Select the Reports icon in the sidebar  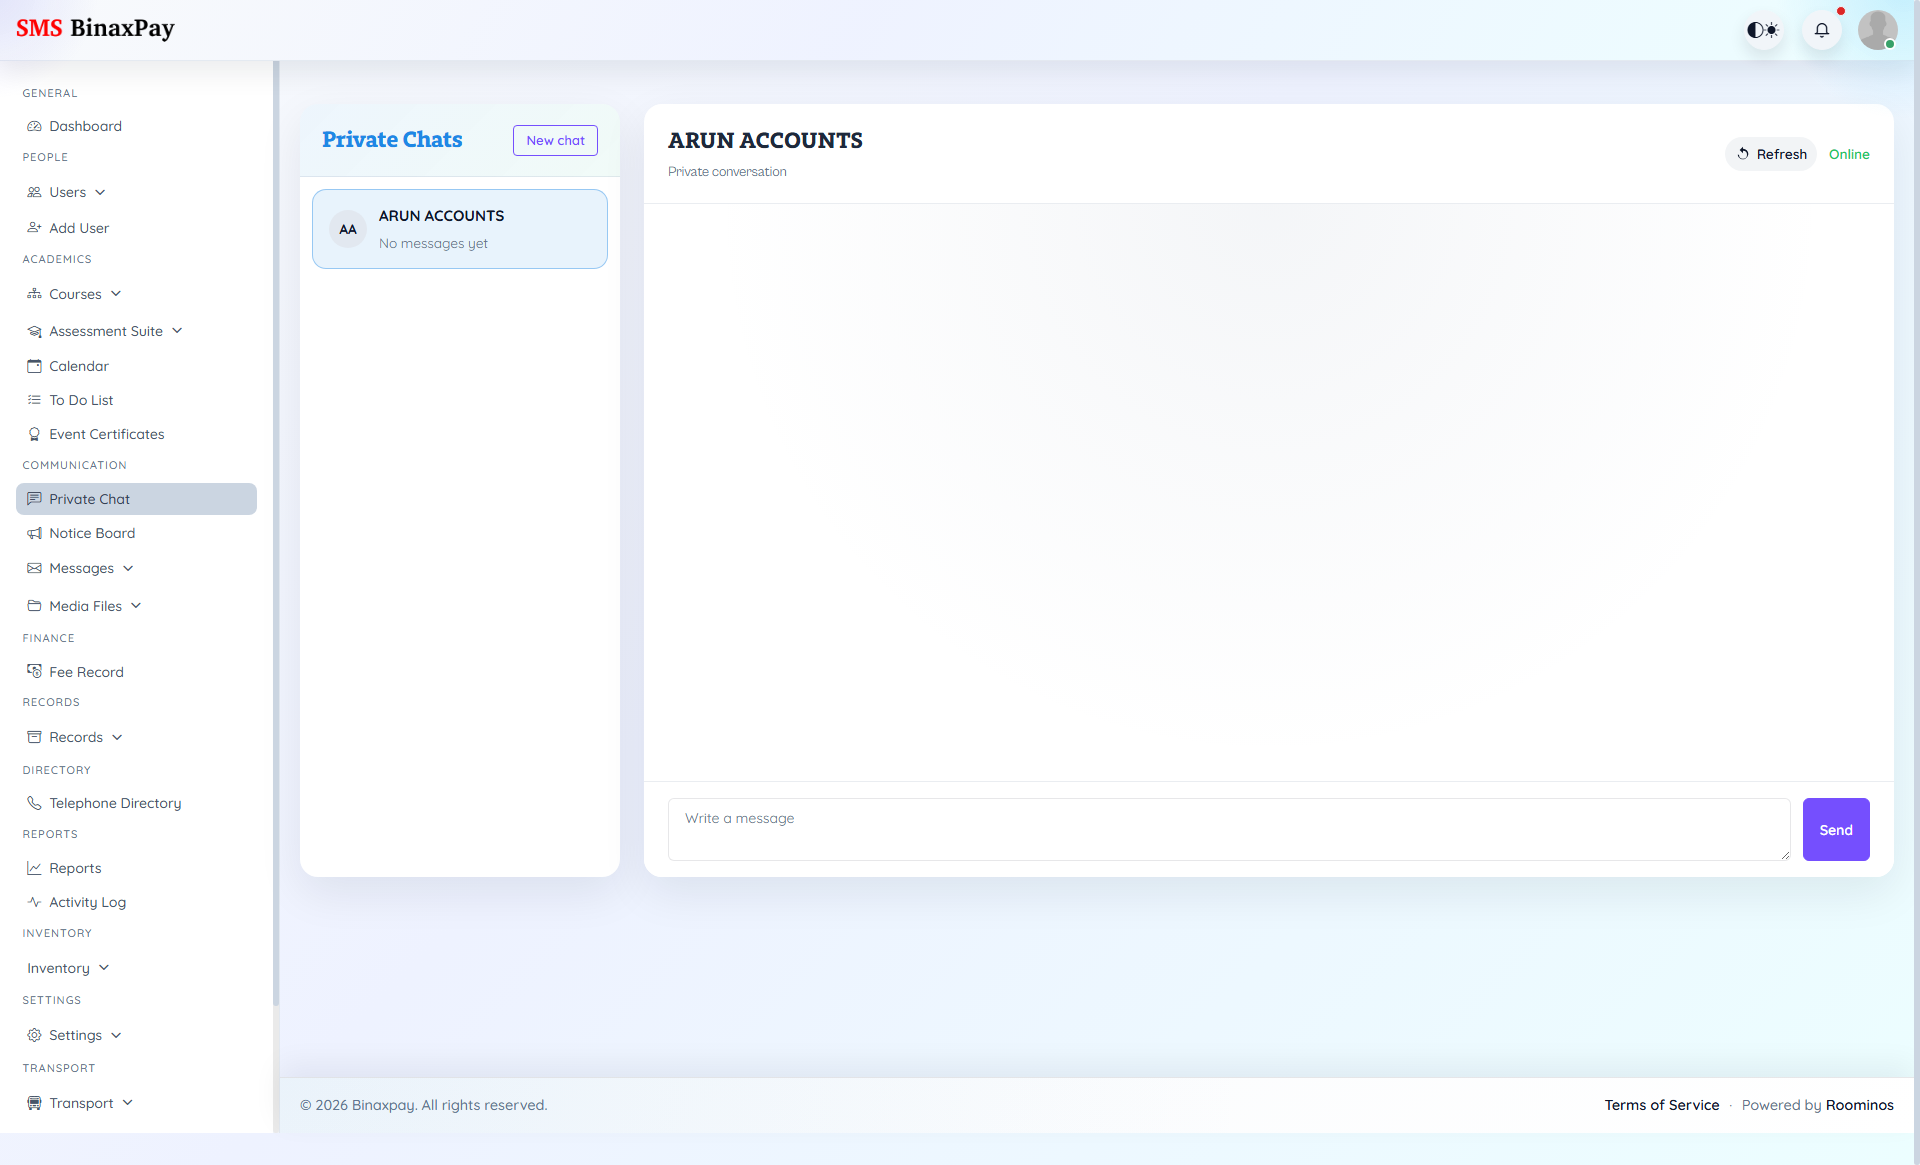35,868
